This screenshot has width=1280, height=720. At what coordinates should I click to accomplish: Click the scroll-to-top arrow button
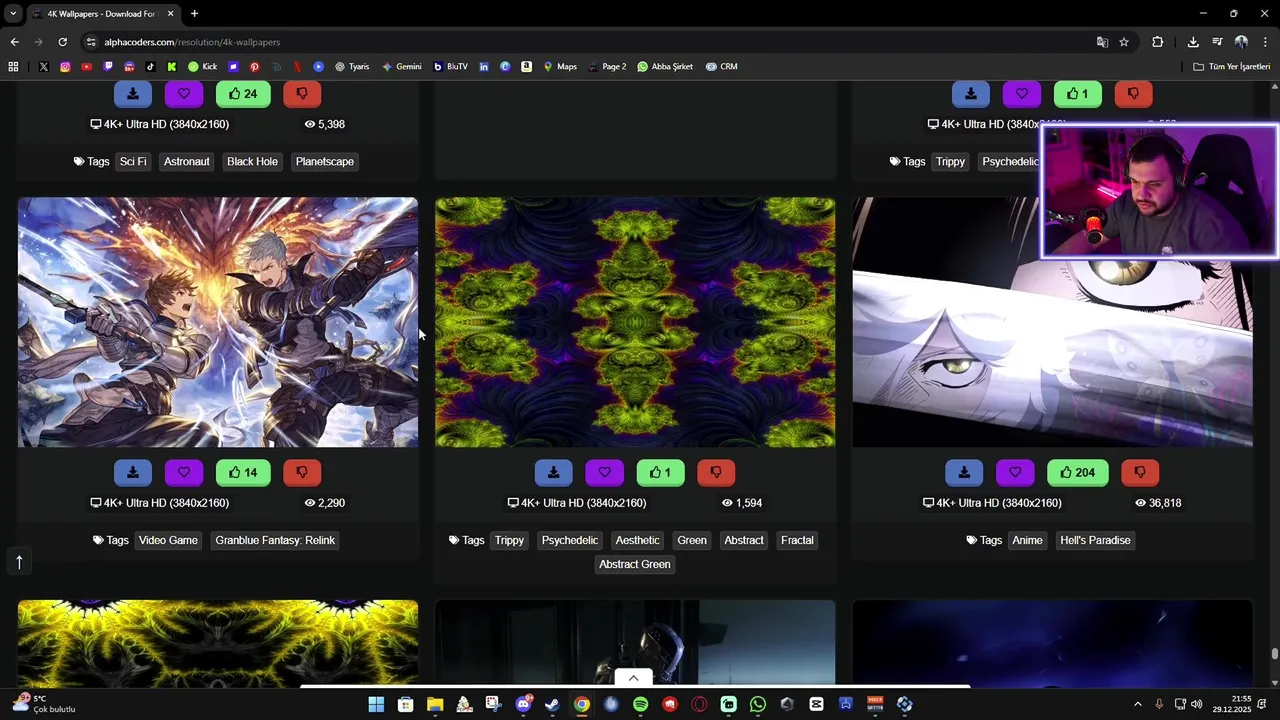18,562
